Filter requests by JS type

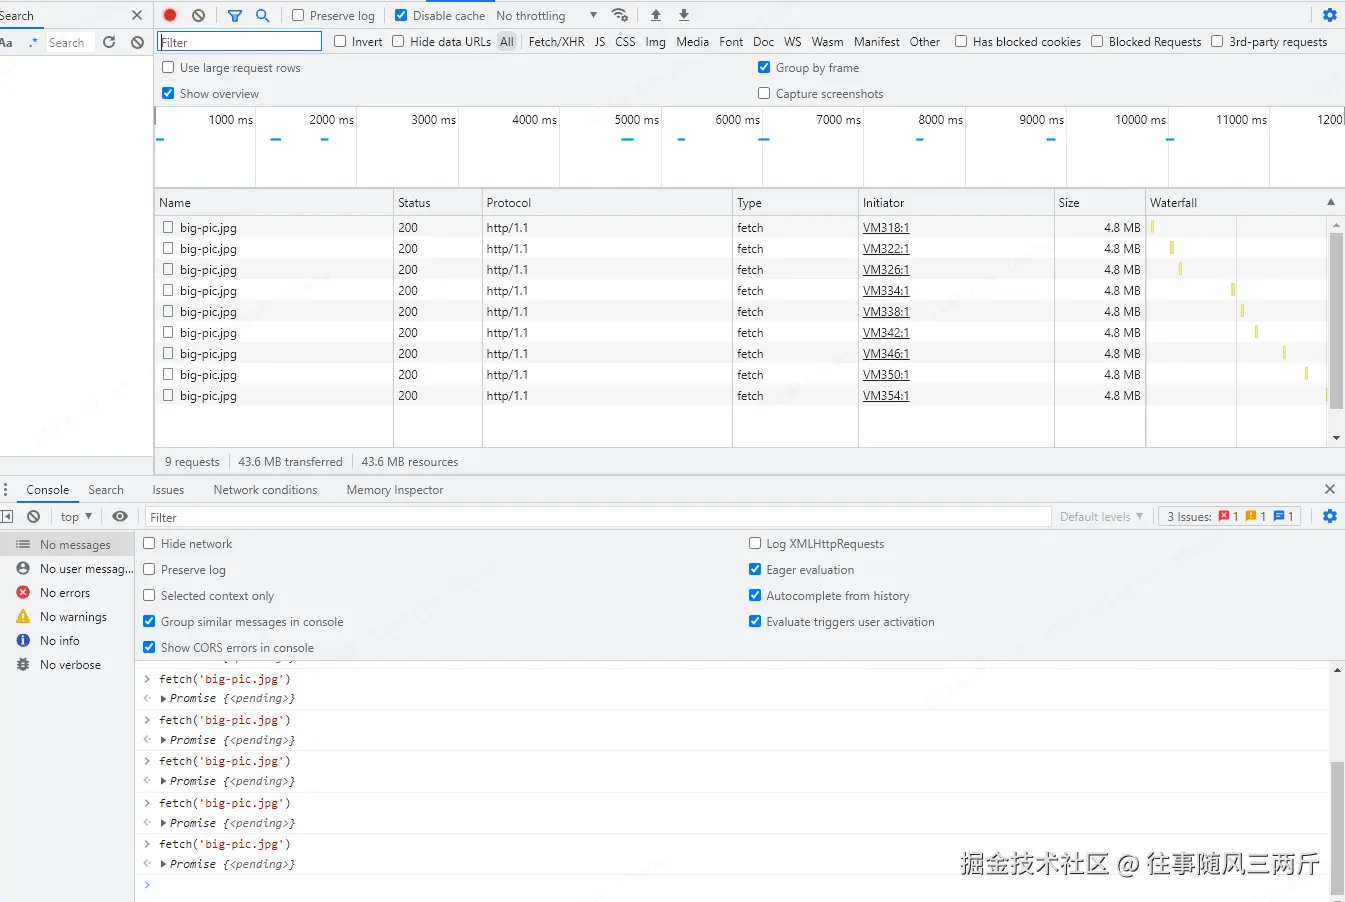[x=599, y=41]
